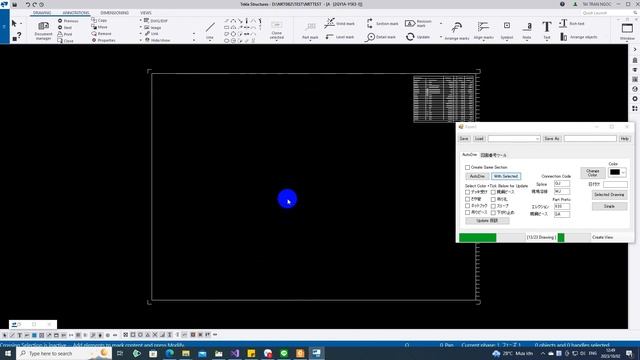Click the Selected Drawing button
This screenshot has width=640, height=360.
(609, 195)
